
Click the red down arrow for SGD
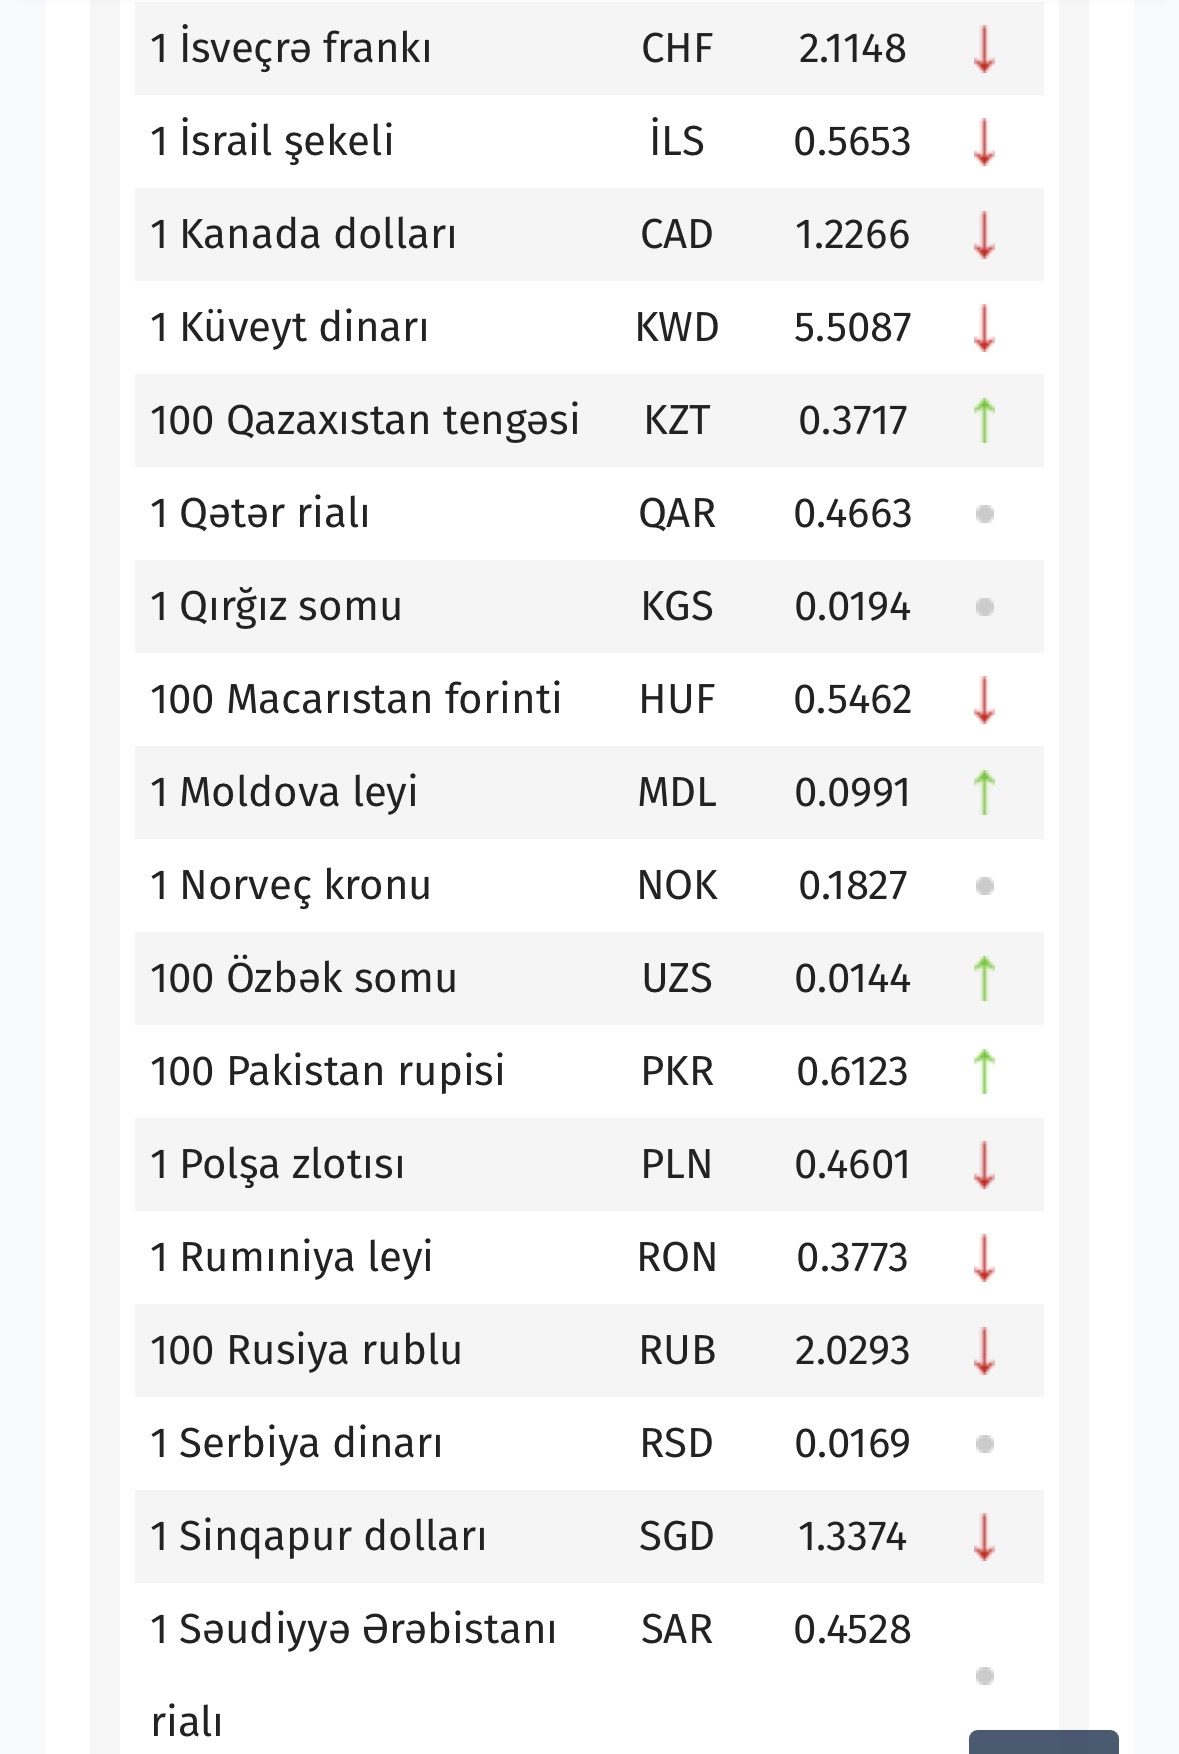pyautogui.click(x=984, y=1536)
